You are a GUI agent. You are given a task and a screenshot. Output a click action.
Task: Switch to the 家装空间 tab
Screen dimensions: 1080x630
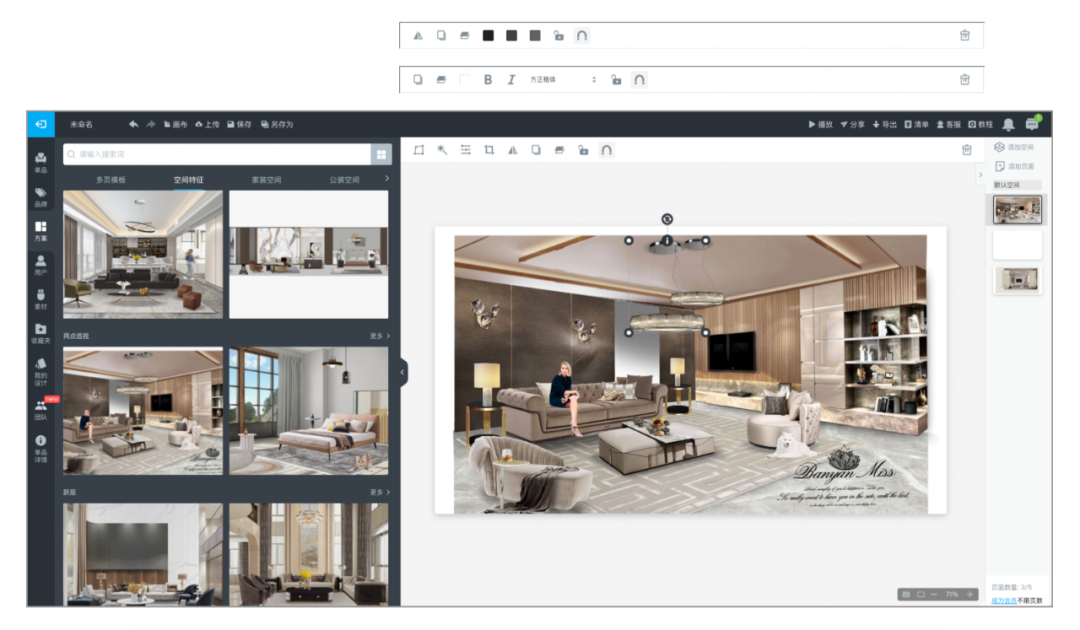[x=267, y=180]
